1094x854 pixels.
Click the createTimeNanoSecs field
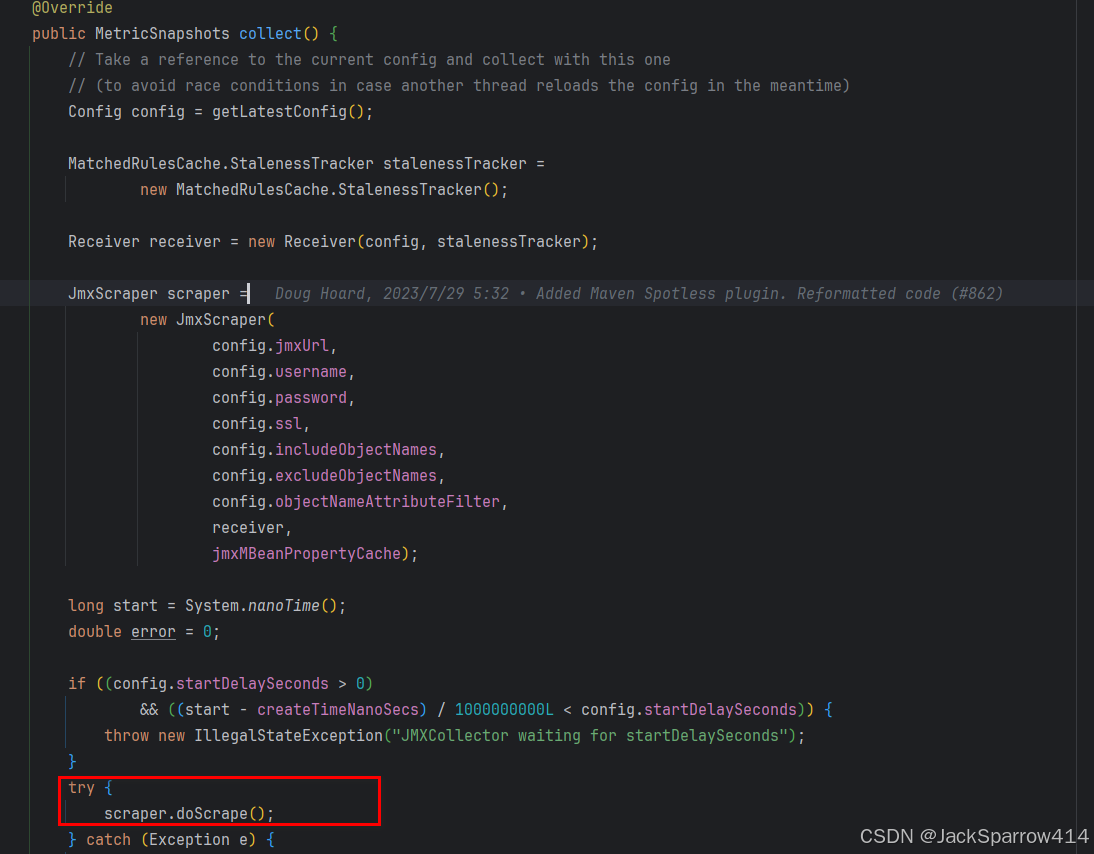(x=338, y=710)
